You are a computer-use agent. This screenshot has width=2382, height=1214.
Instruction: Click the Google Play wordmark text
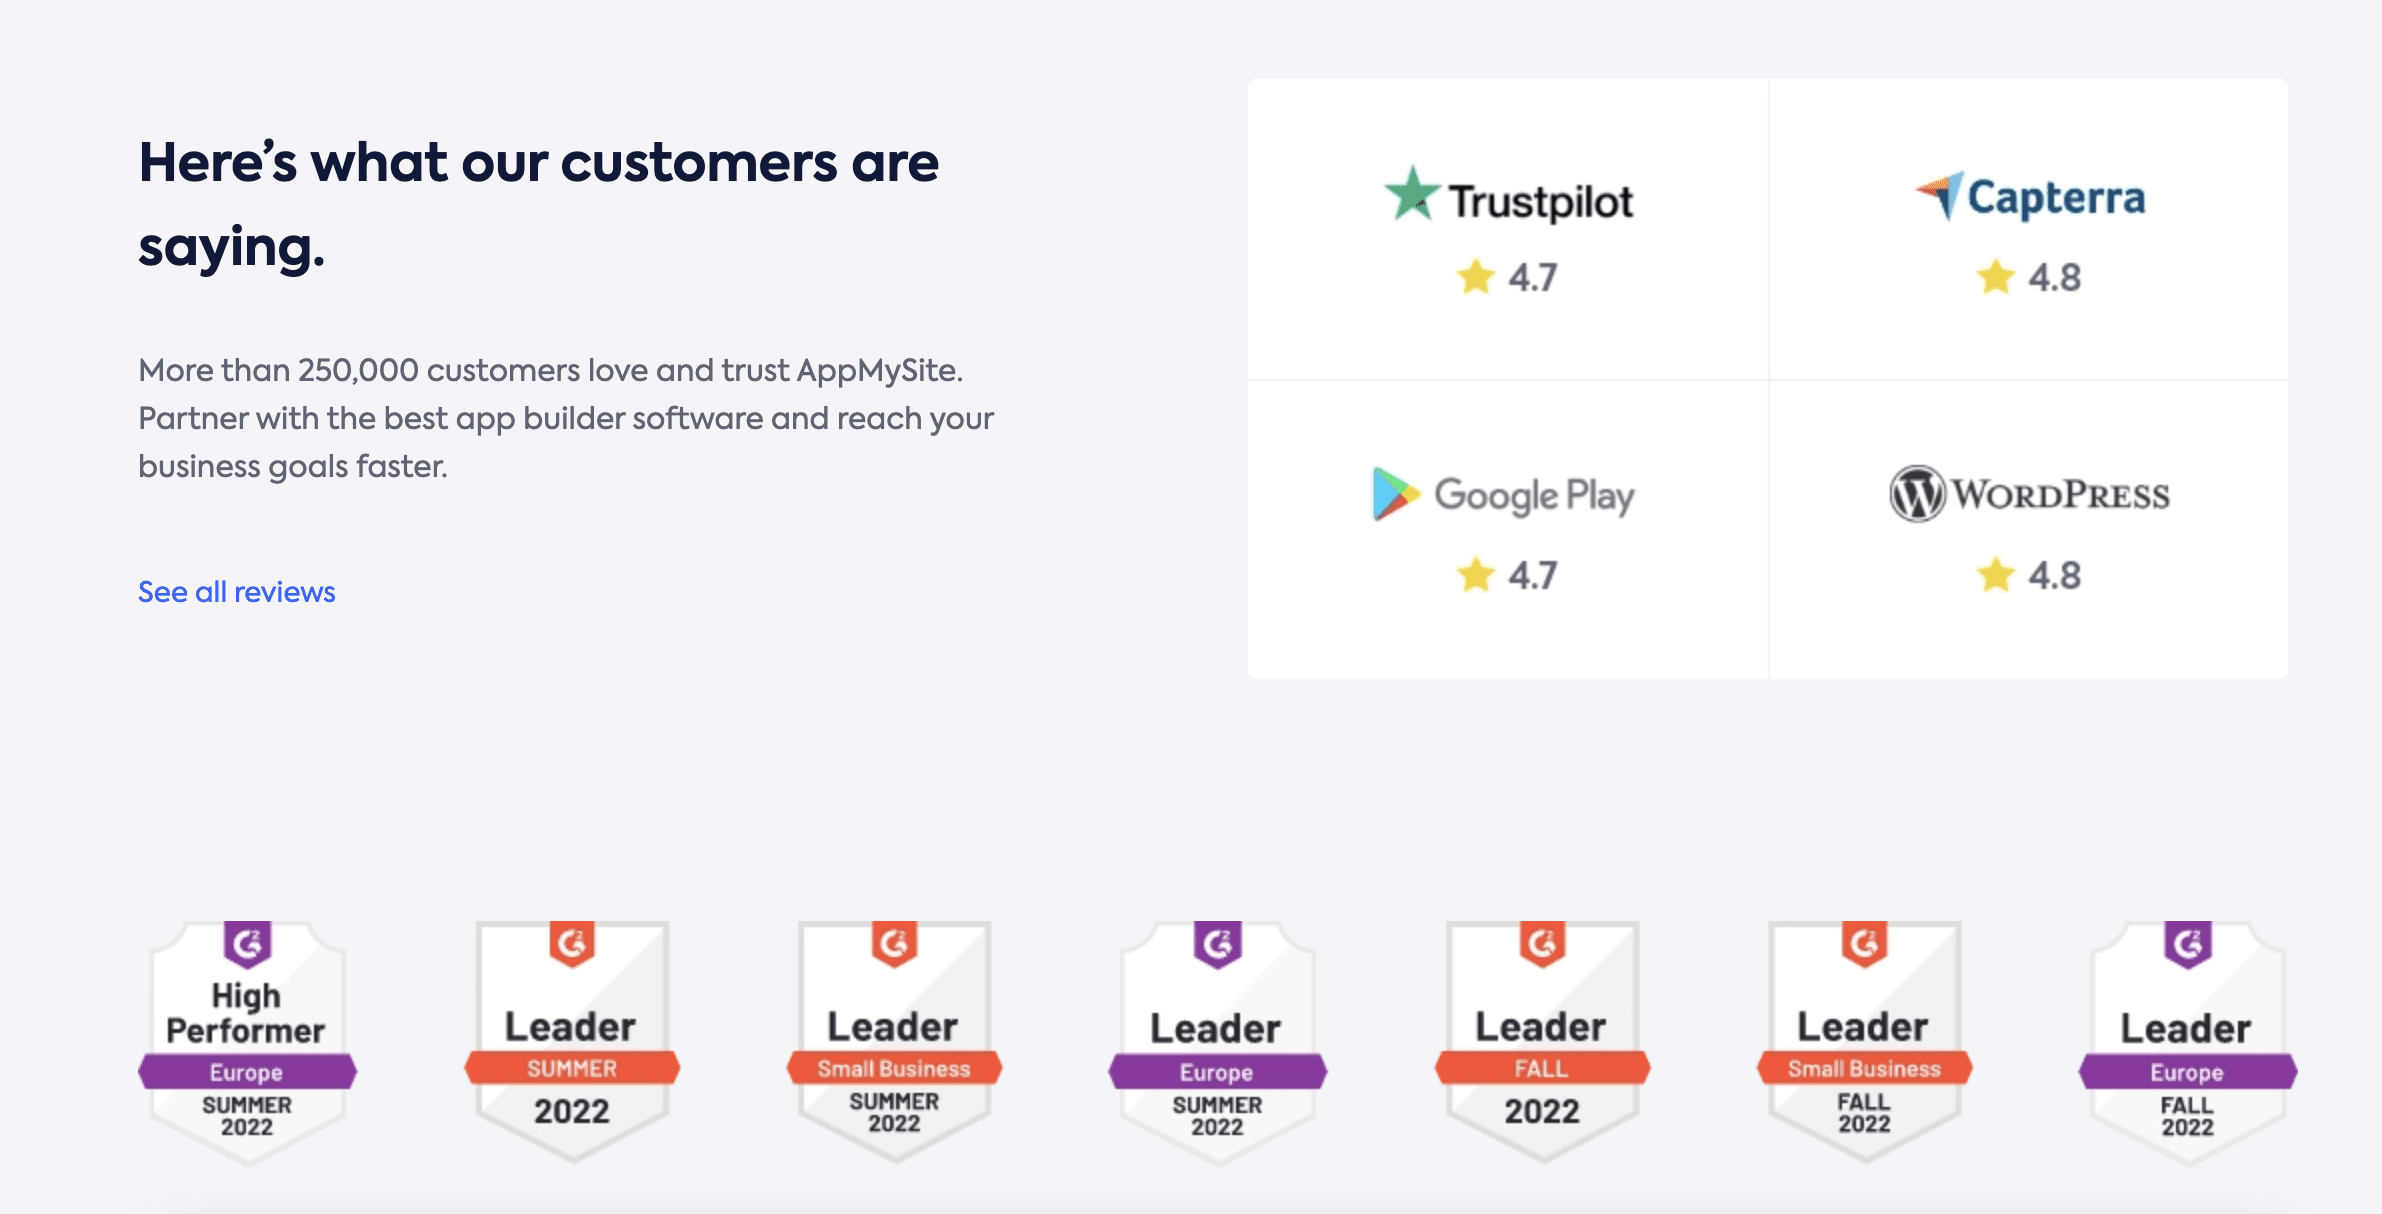[1534, 495]
